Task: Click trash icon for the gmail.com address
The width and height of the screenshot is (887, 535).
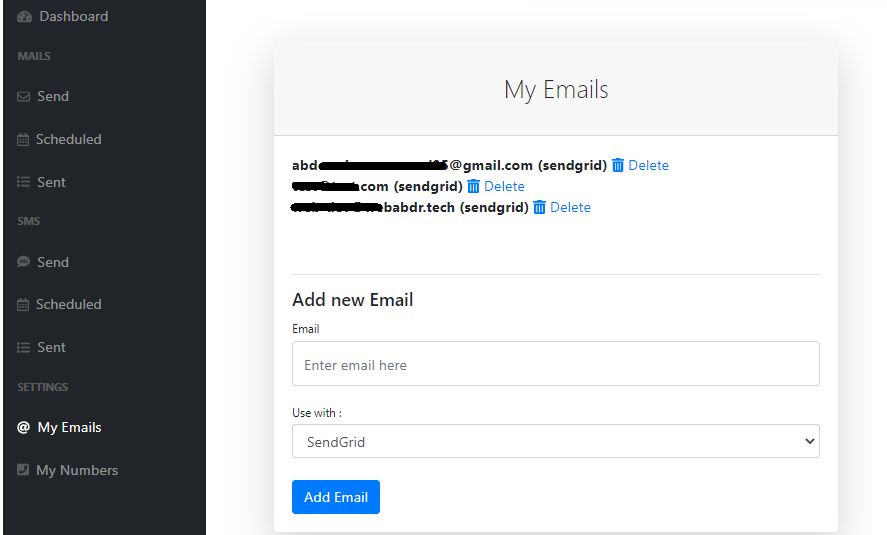Action: pos(618,165)
